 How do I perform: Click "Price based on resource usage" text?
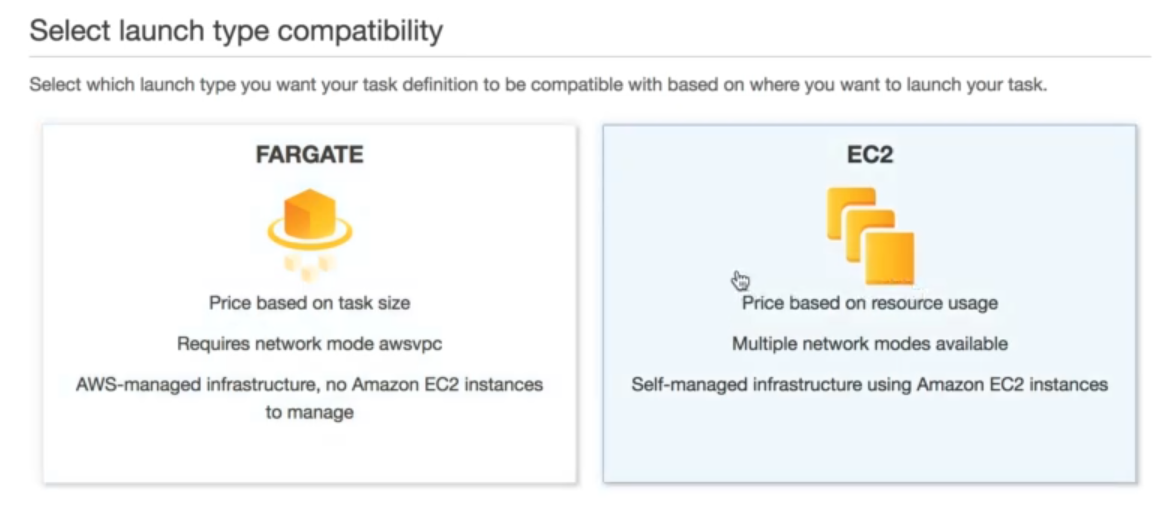coord(869,302)
